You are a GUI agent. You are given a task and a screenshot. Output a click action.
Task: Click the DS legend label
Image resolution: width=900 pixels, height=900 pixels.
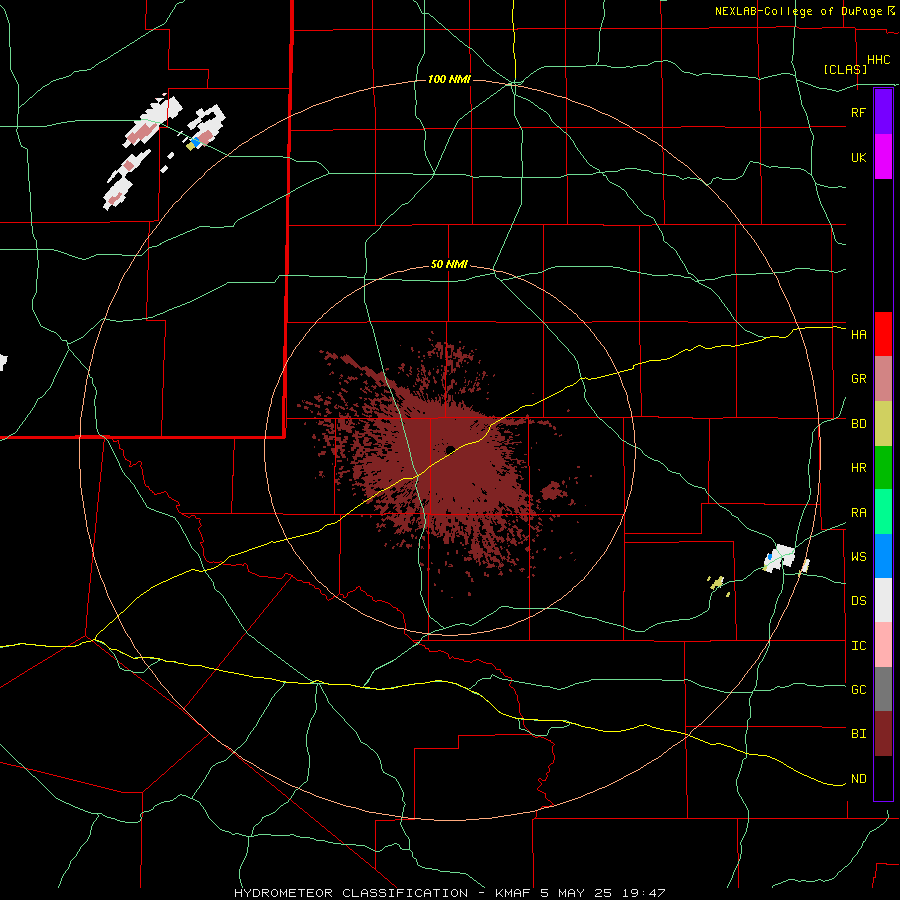[x=859, y=601]
